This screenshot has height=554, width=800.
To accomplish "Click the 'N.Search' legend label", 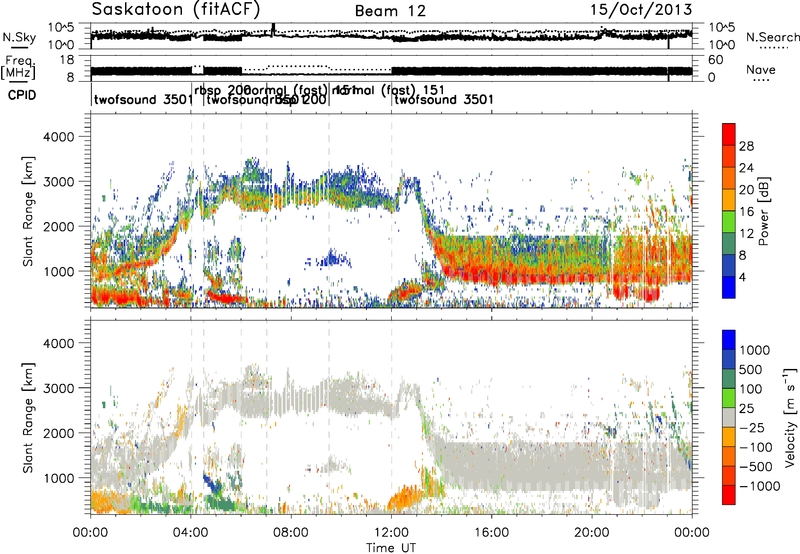I will (x=772, y=37).
